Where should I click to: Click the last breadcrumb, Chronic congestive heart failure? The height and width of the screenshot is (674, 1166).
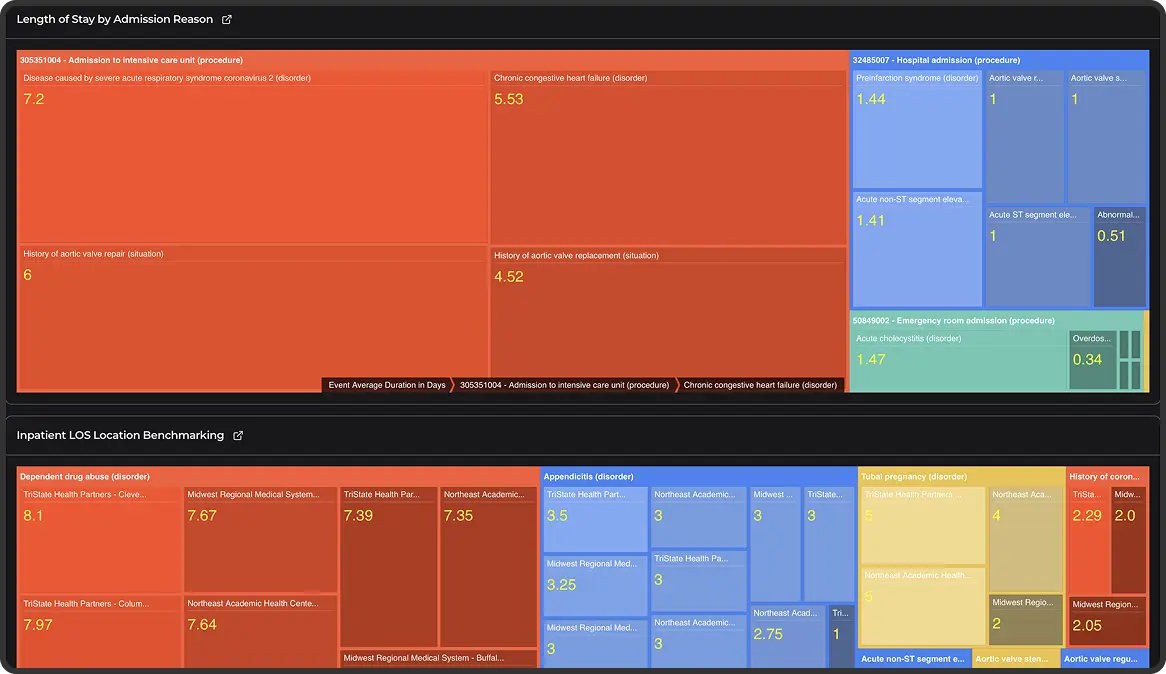760,385
